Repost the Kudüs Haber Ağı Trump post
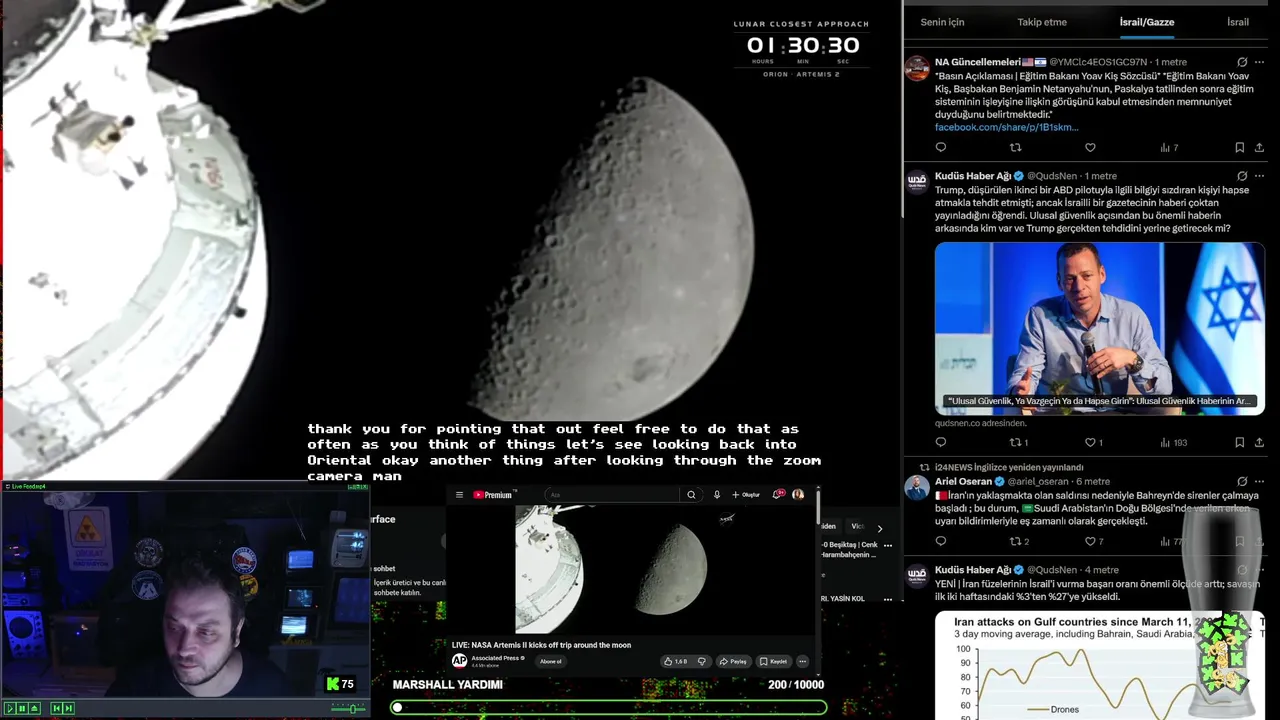 tap(1018, 442)
